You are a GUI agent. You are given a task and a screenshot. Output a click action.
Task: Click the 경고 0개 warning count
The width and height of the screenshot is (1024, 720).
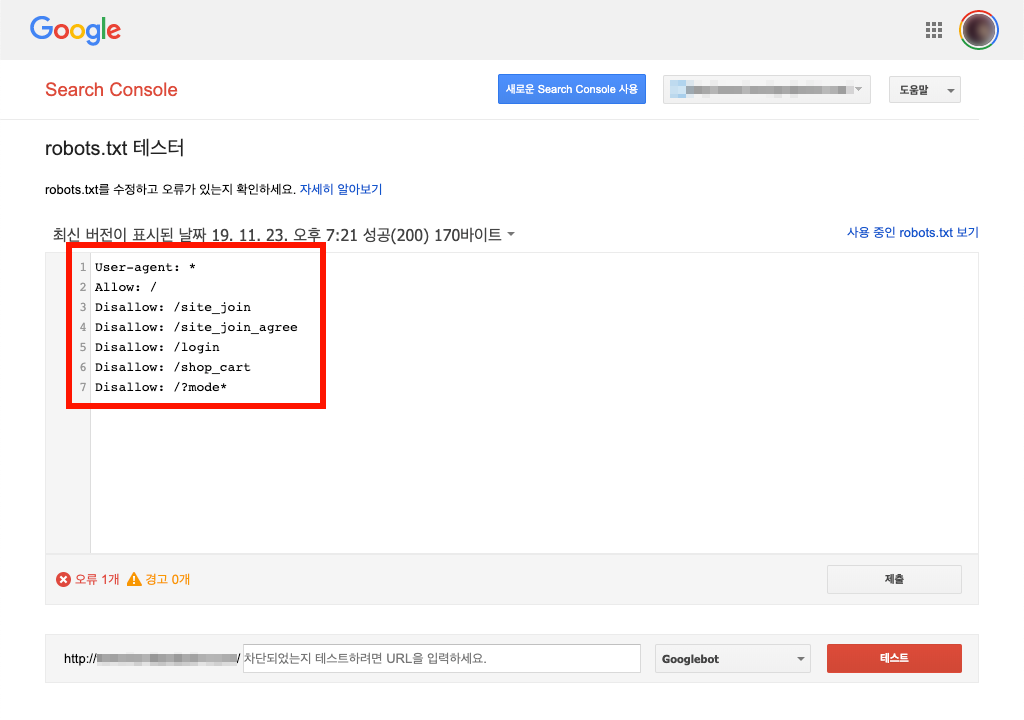click(167, 580)
